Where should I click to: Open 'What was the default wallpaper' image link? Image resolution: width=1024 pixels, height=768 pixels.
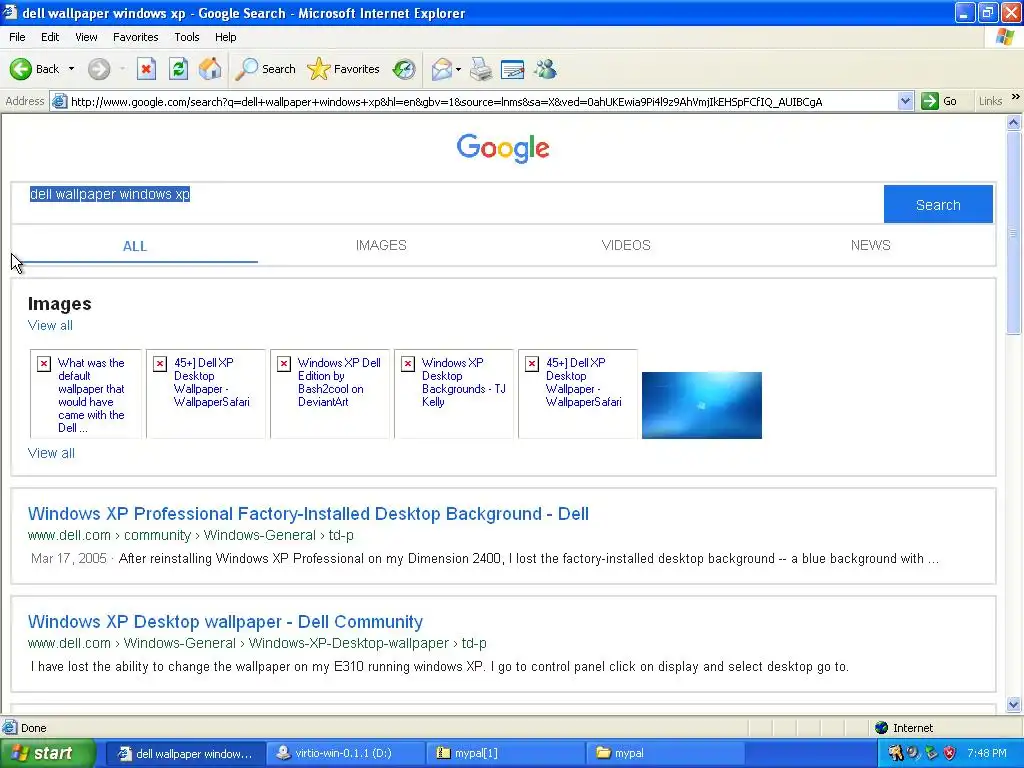coord(91,395)
